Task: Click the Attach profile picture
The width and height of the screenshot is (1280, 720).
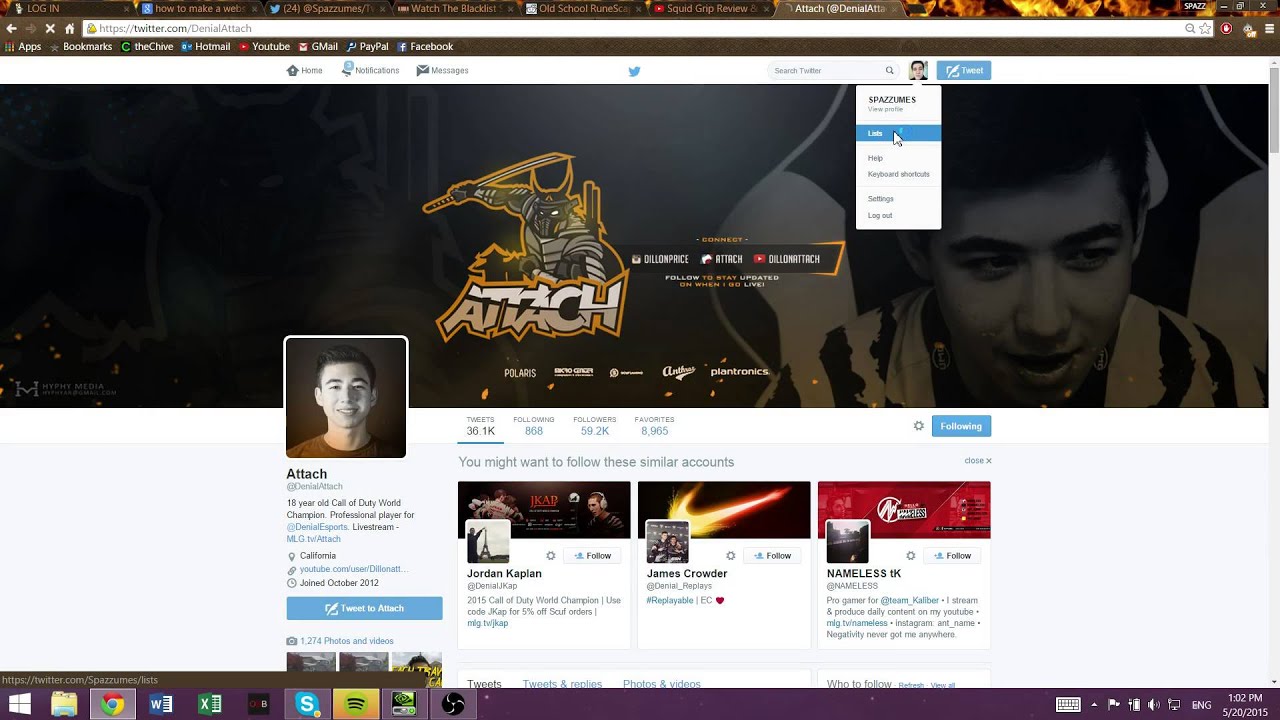Action: 346,397
